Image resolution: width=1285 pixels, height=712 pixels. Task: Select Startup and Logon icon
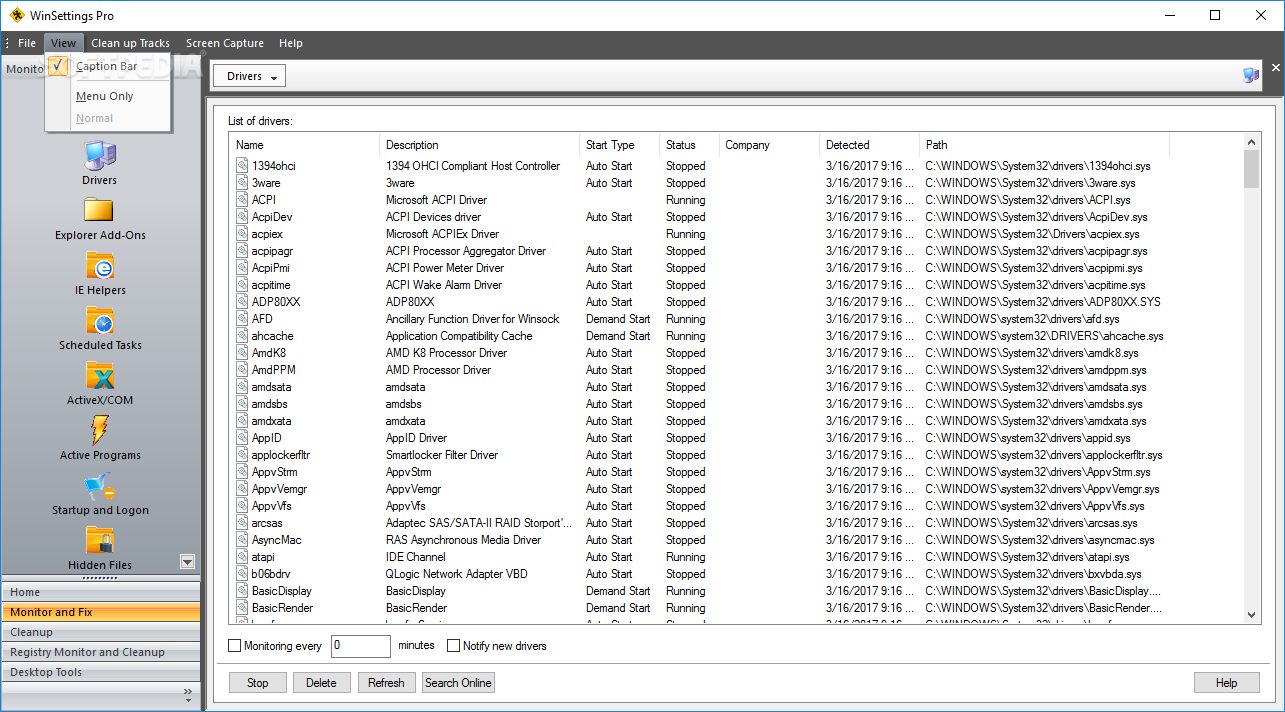pos(100,486)
